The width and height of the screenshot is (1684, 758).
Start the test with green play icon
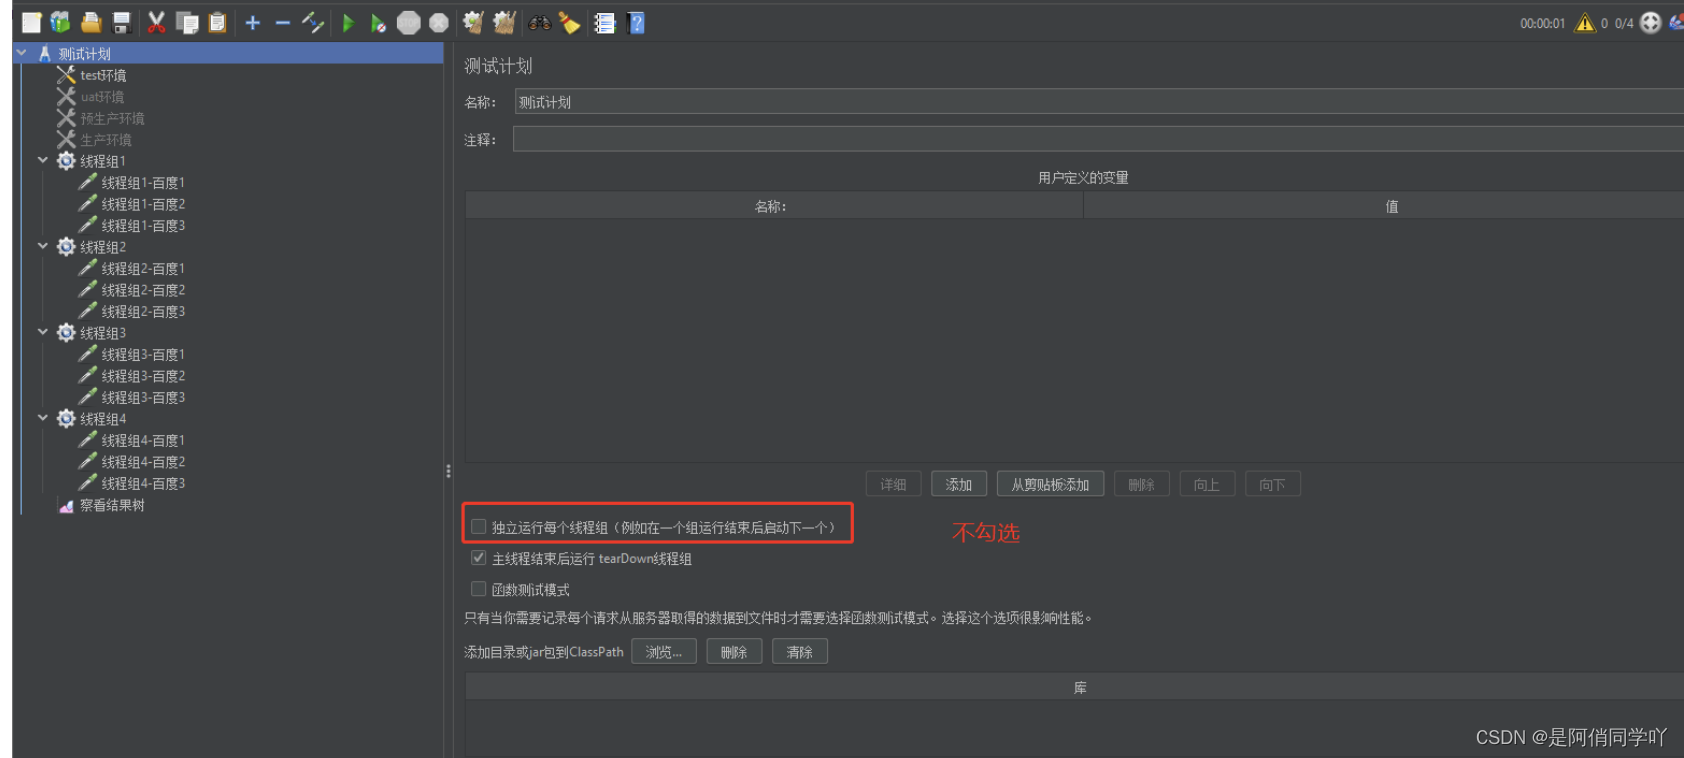click(348, 23)
